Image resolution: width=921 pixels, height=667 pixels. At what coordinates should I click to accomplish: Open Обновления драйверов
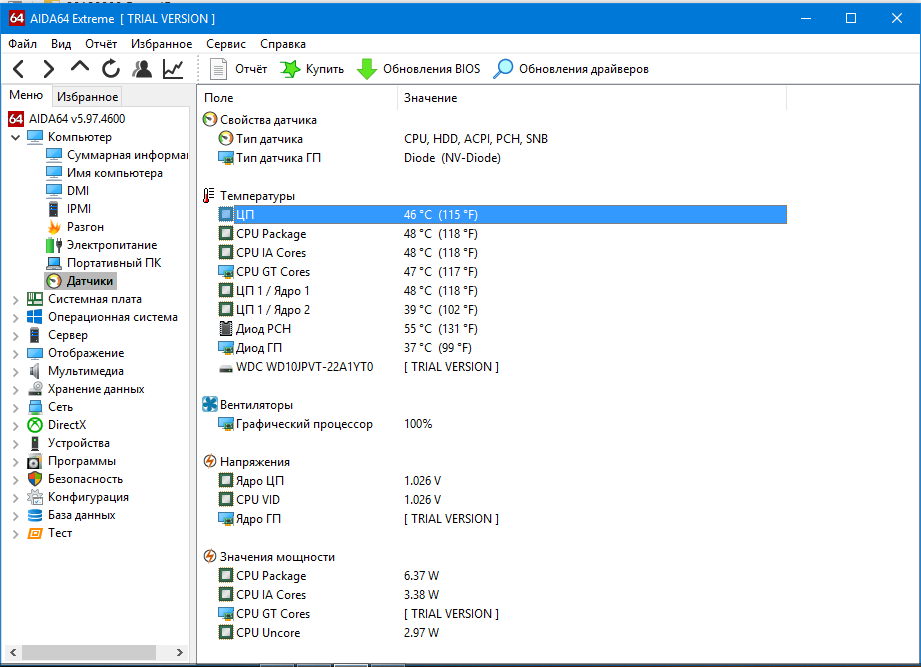[570, 69]
